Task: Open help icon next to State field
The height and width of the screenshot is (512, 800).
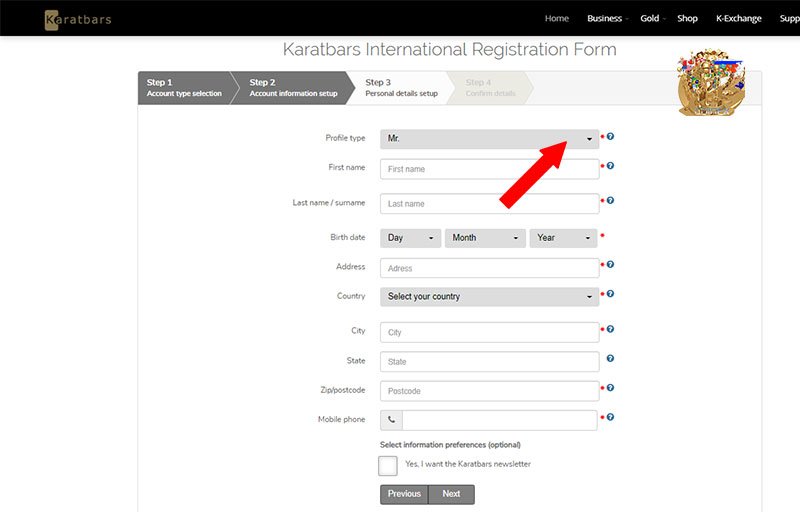Action: 610,359
